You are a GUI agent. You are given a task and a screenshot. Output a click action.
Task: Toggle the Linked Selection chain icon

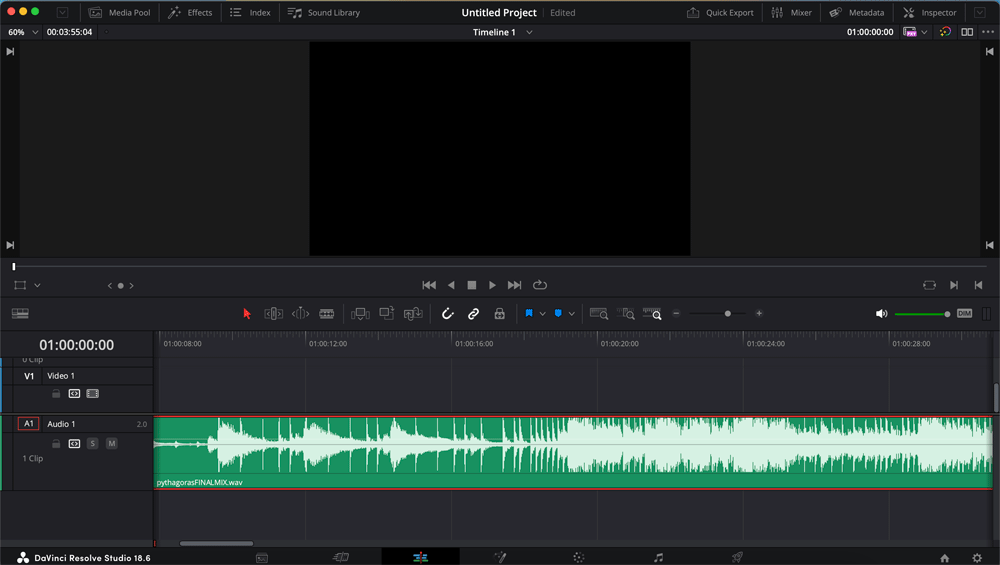(x=474, y=314)
